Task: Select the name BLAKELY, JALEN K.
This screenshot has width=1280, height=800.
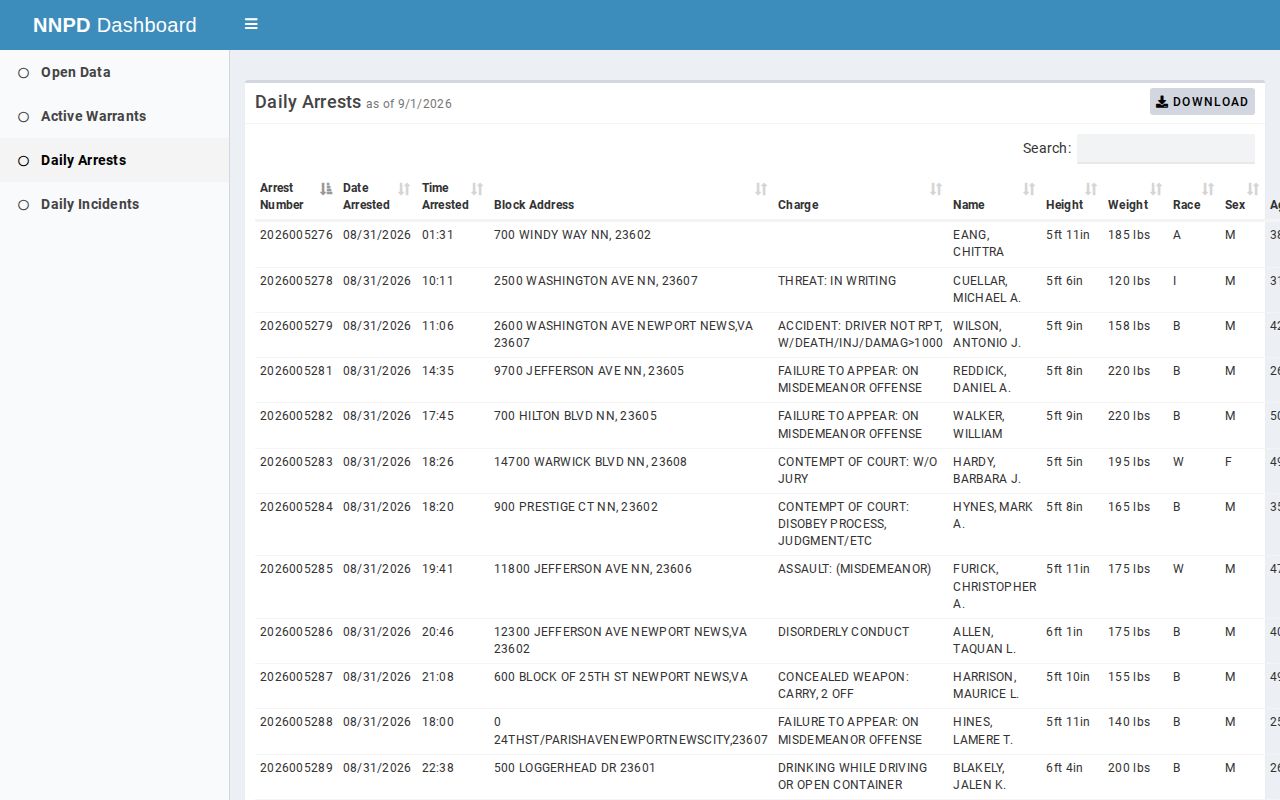Action: tap(979, 777)
